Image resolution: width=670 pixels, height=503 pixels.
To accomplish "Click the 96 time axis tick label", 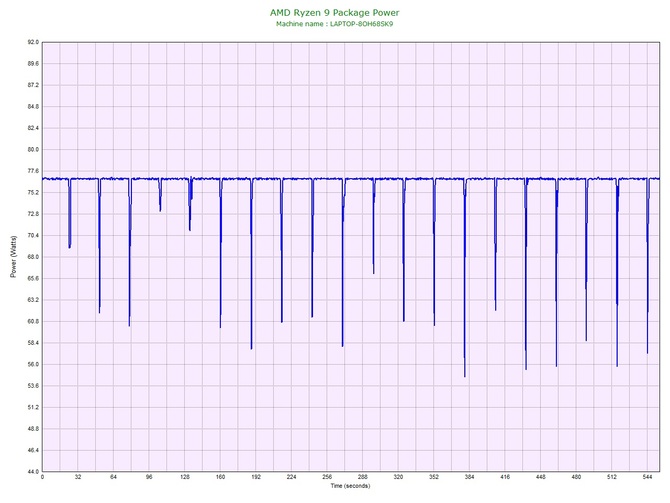I will pyautogui.click(x=149, y=477).
